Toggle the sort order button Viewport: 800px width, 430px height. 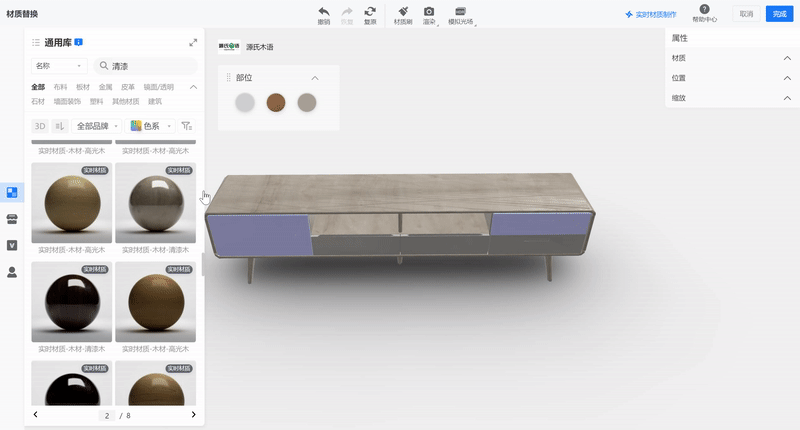click(x=60, y=126)
